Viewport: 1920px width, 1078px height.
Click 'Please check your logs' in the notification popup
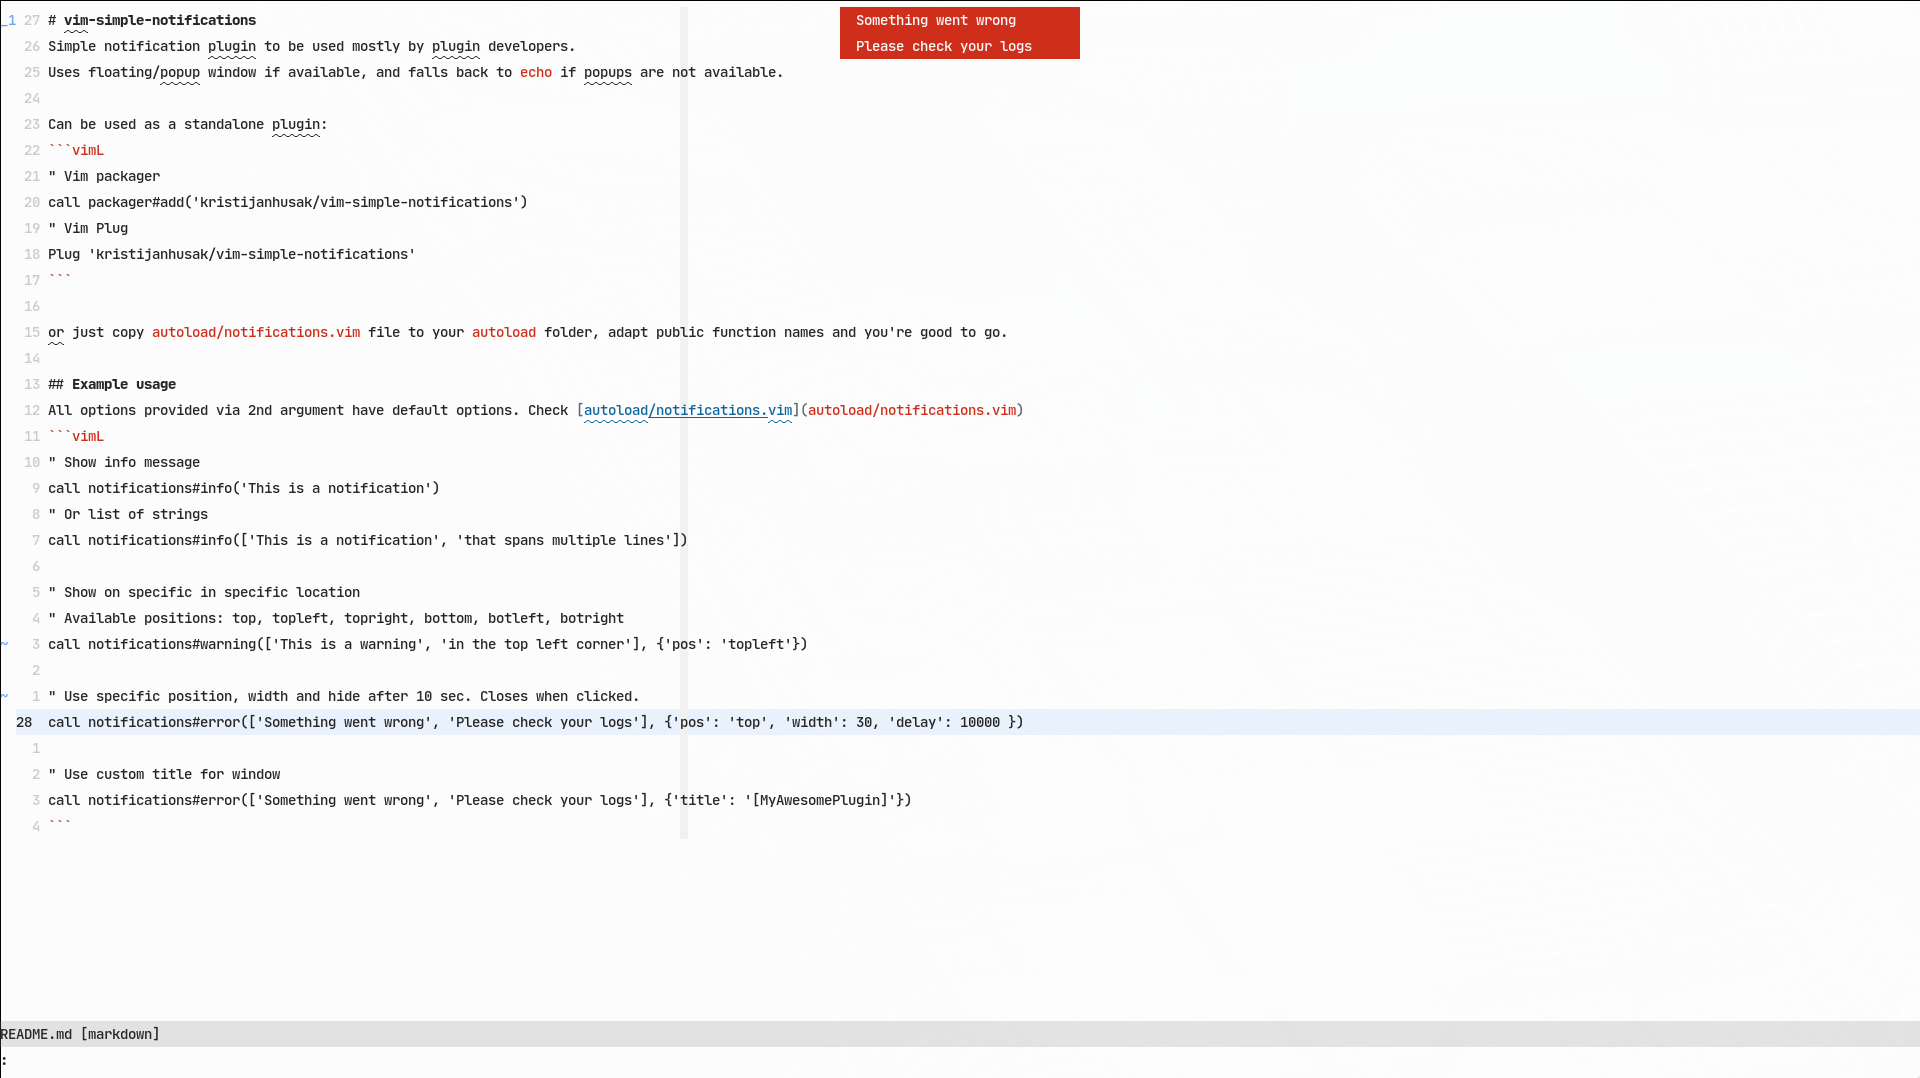pos(943,46)
